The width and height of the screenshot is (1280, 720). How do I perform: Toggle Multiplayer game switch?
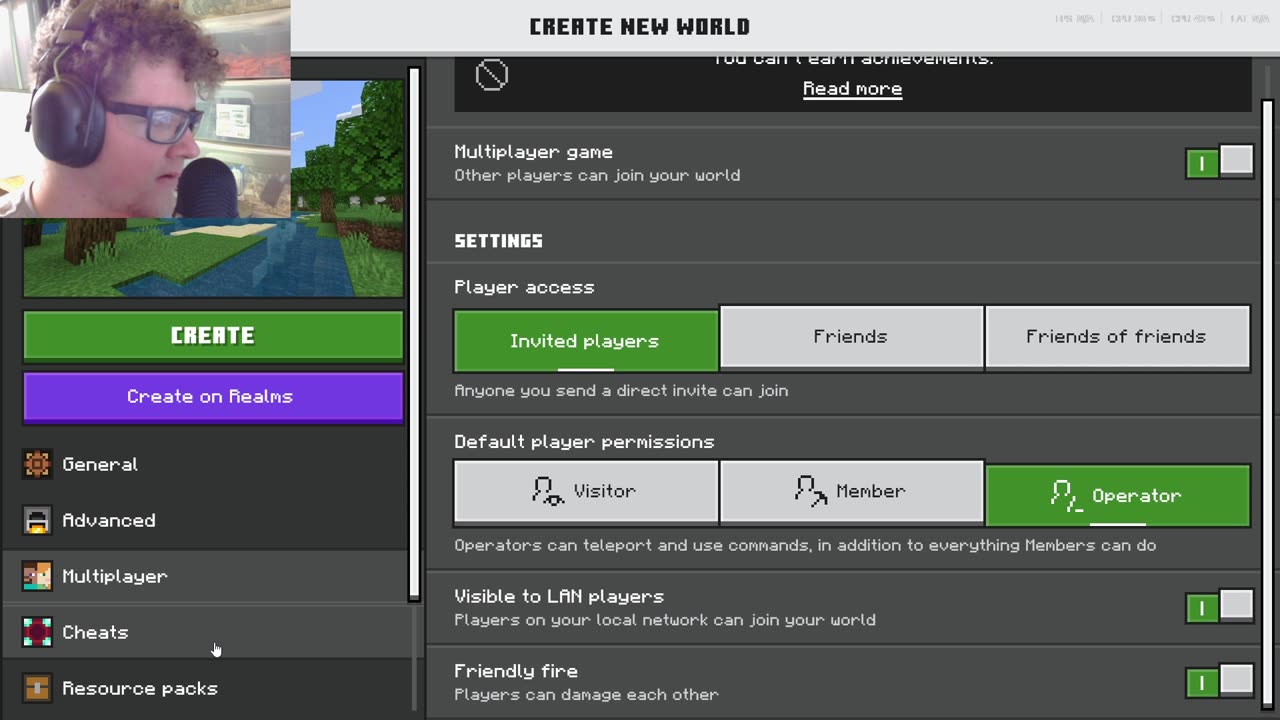point(1219,162)
